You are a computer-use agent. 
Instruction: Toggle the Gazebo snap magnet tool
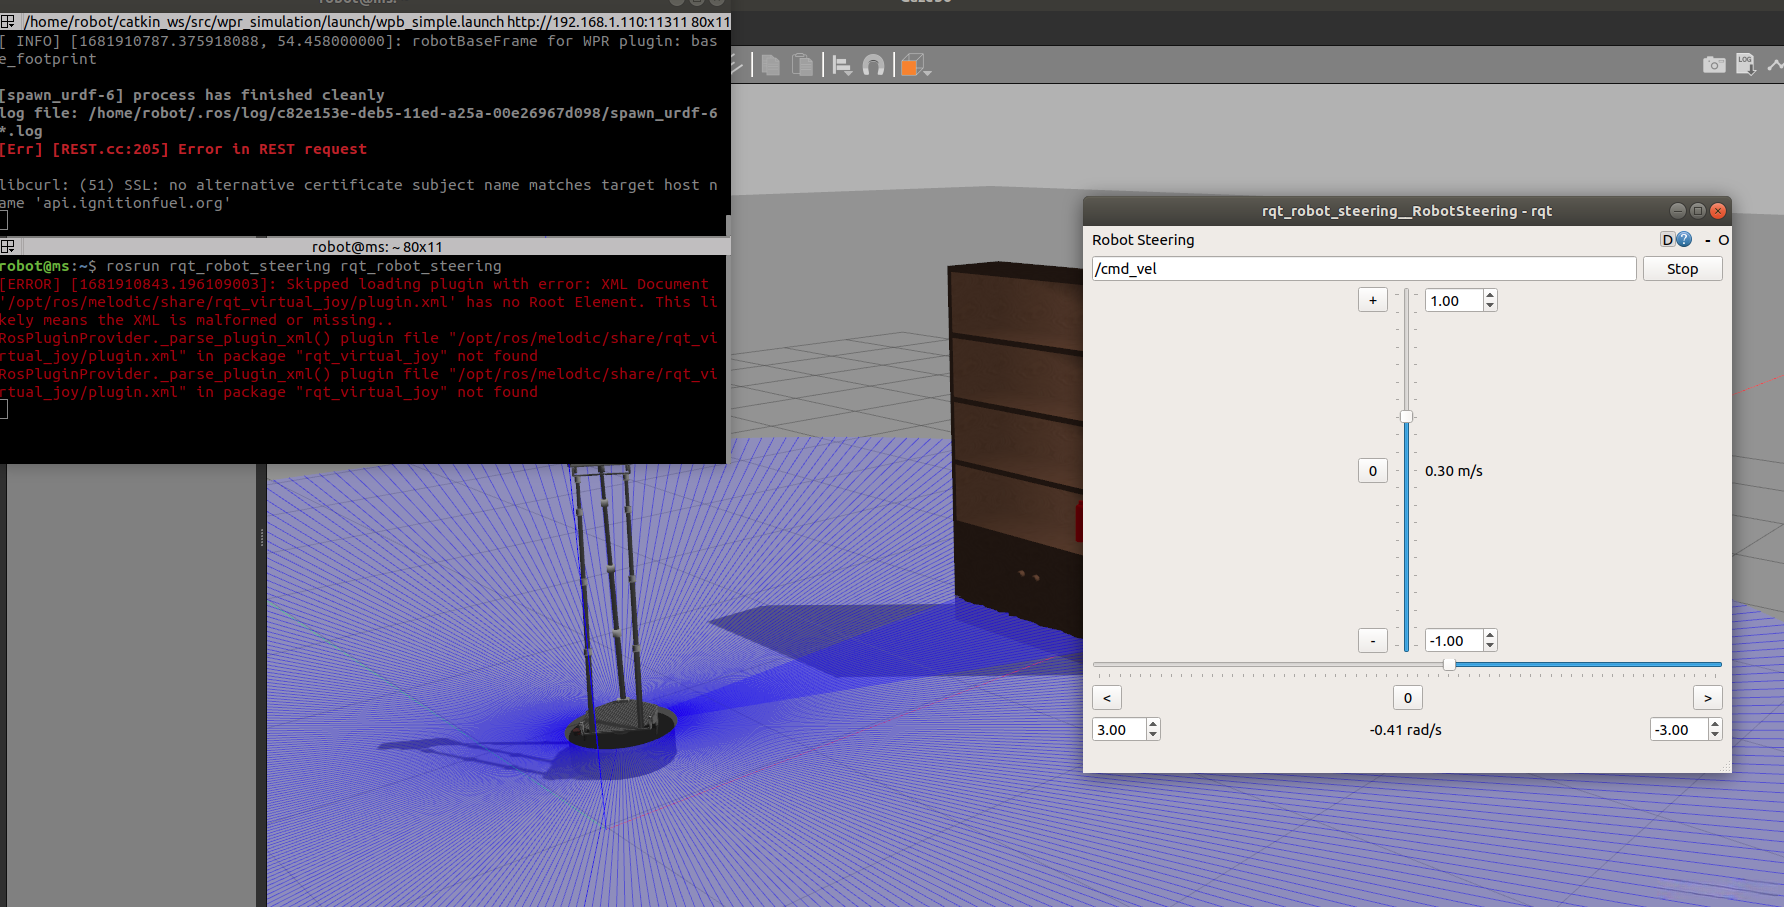(873, 66)
